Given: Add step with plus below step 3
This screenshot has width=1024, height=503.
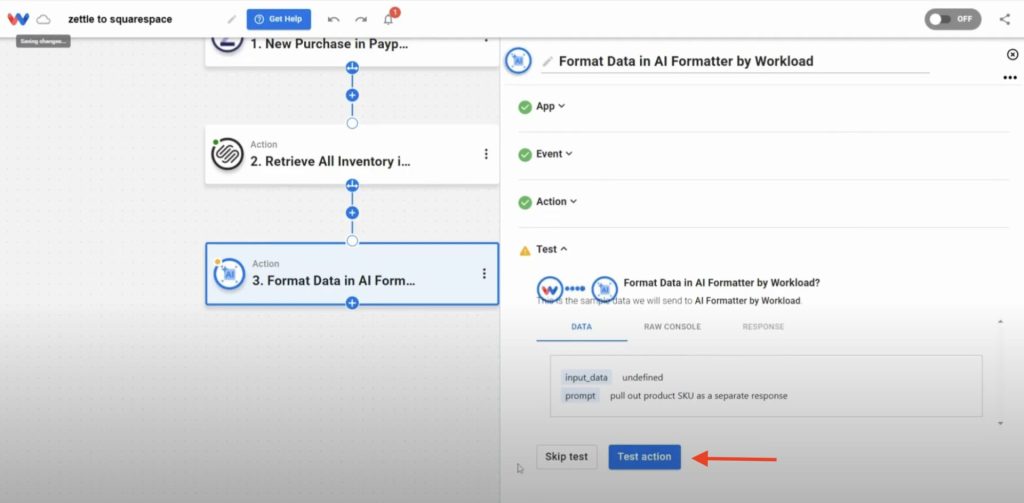Looking at the screenshot, I should pyautogui.click(x=352, y=303).
